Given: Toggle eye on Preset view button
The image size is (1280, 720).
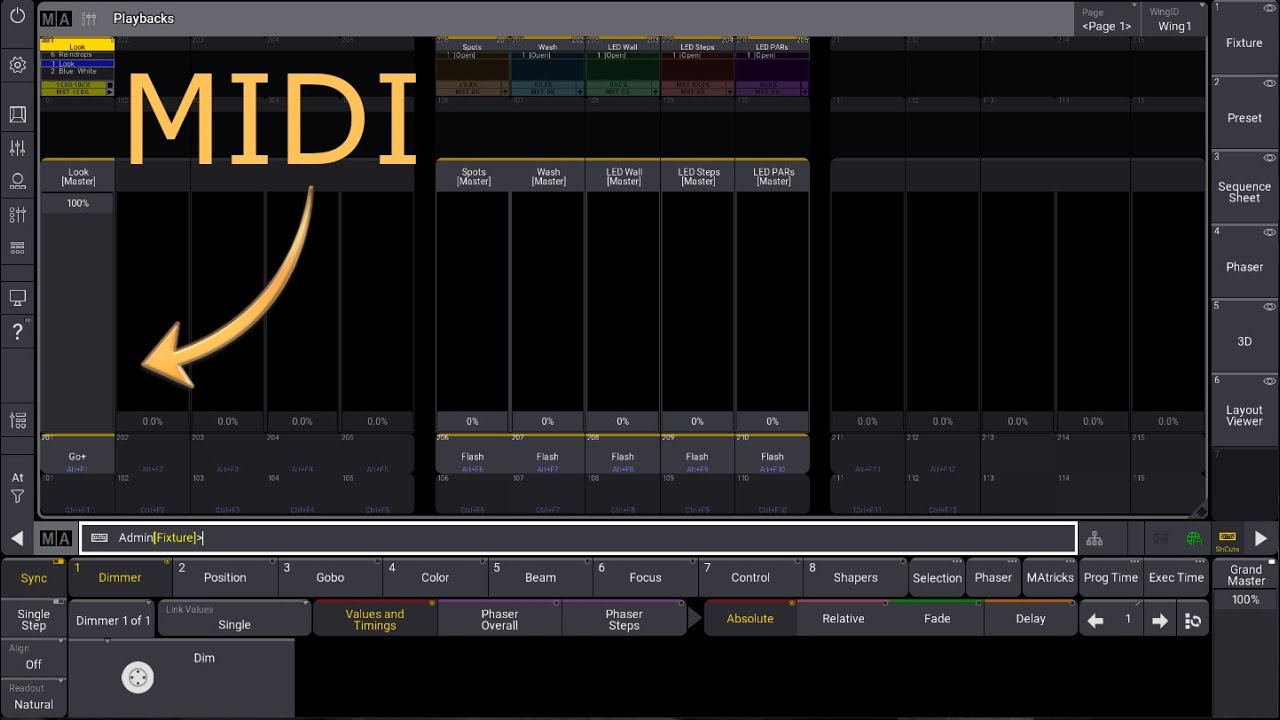Looking at the screenshot, I should point(1269,83).
